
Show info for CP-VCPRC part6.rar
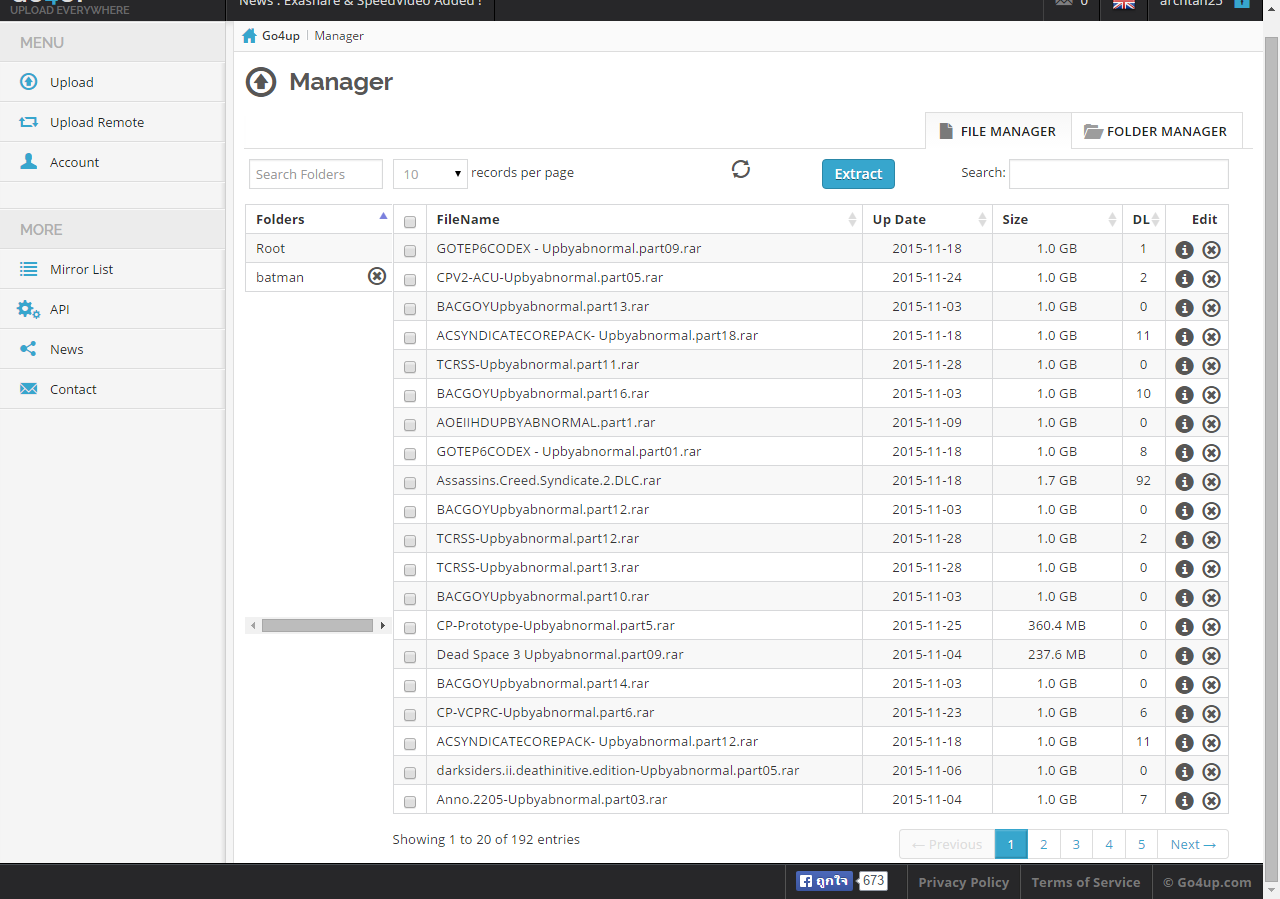point(1184,714)
